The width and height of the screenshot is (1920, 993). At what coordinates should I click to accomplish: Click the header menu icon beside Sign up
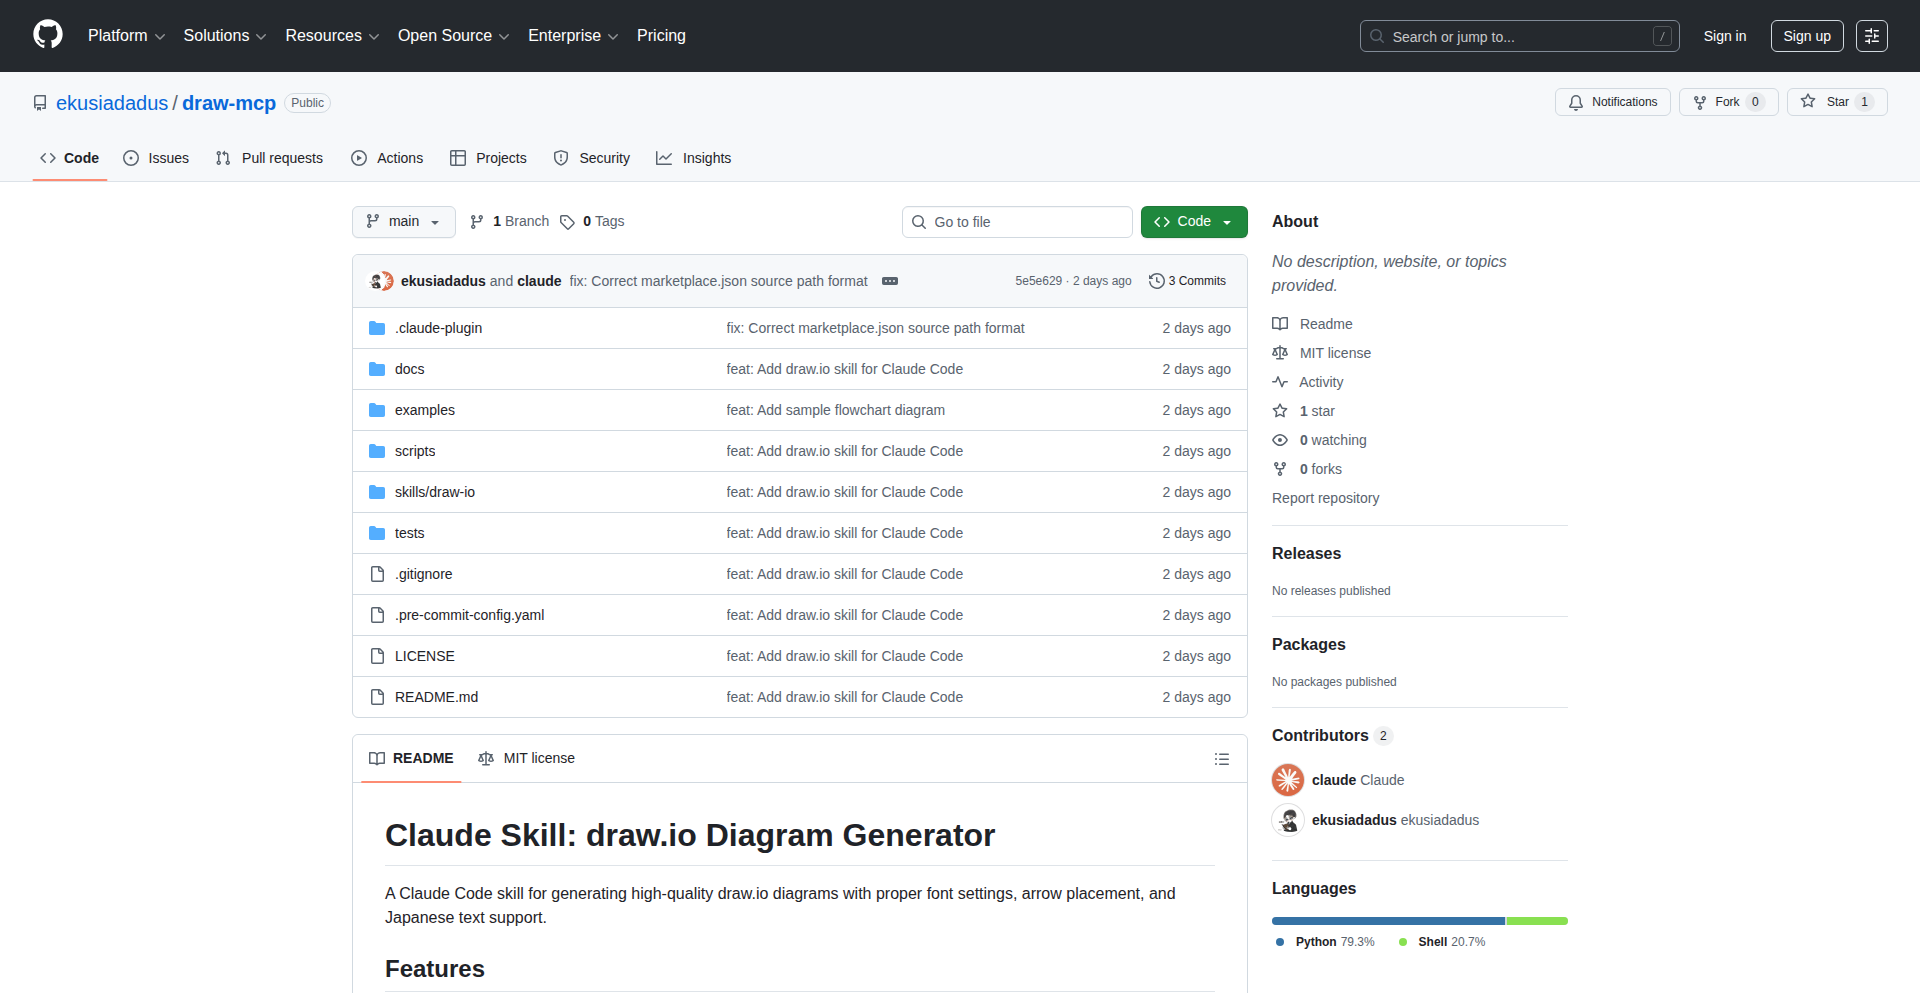(x=1871, y=36)
